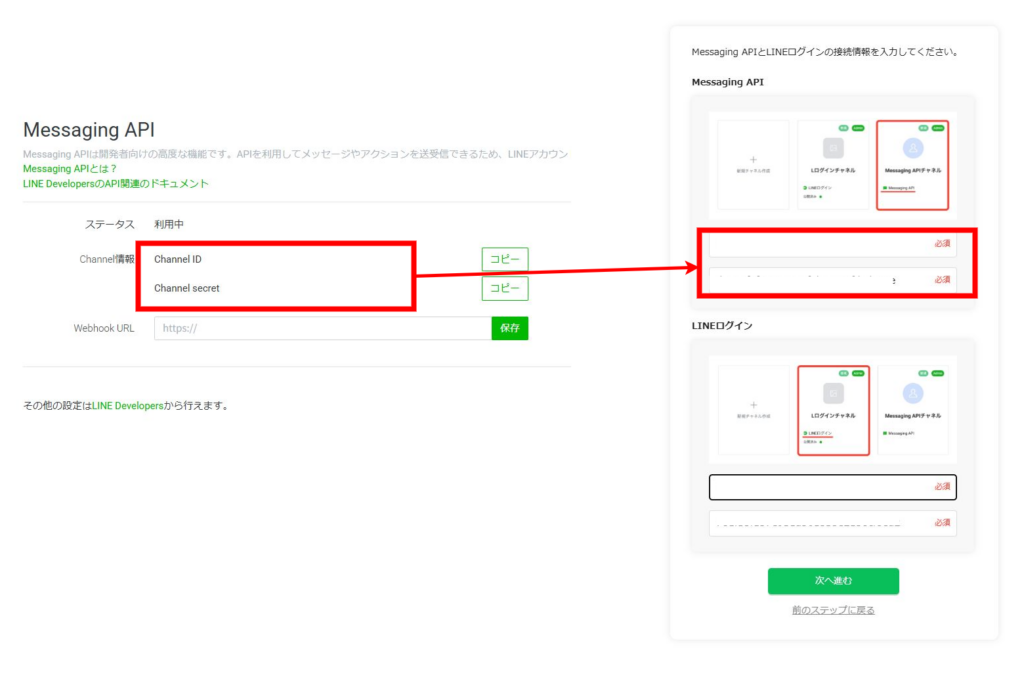The height and width of the screenshot is (683, 1024).
Task: Click the 次へ進む button
Action: [x=832, y=581]
